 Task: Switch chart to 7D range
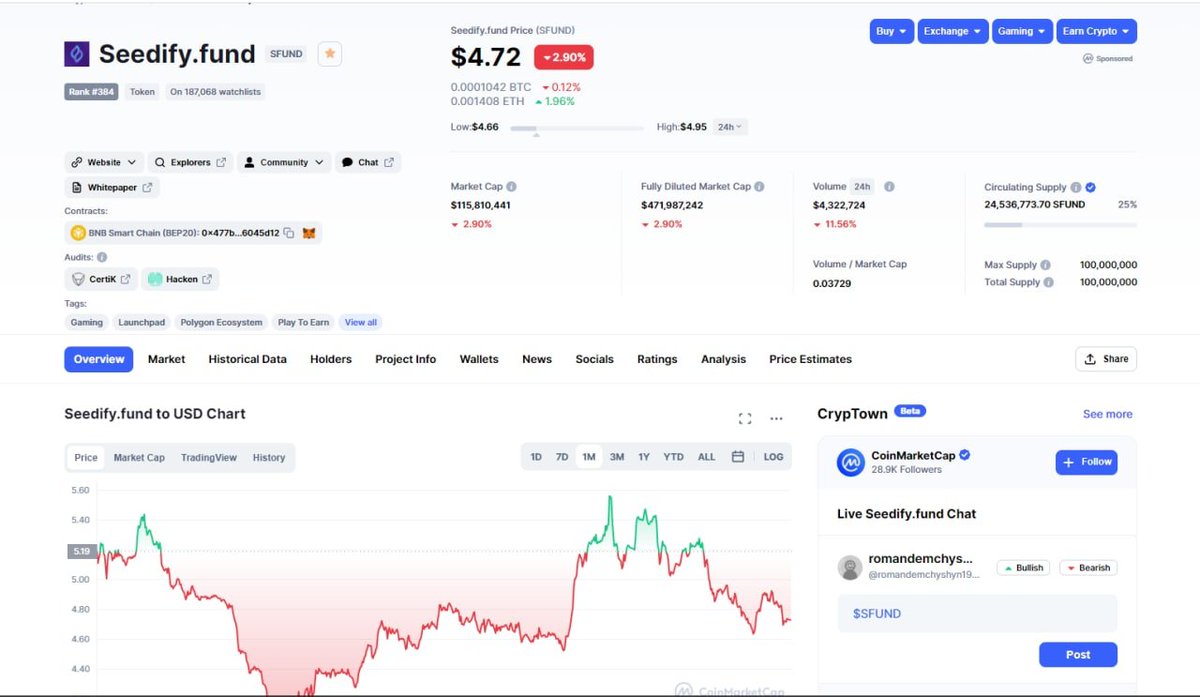click(x=562, y=457)
